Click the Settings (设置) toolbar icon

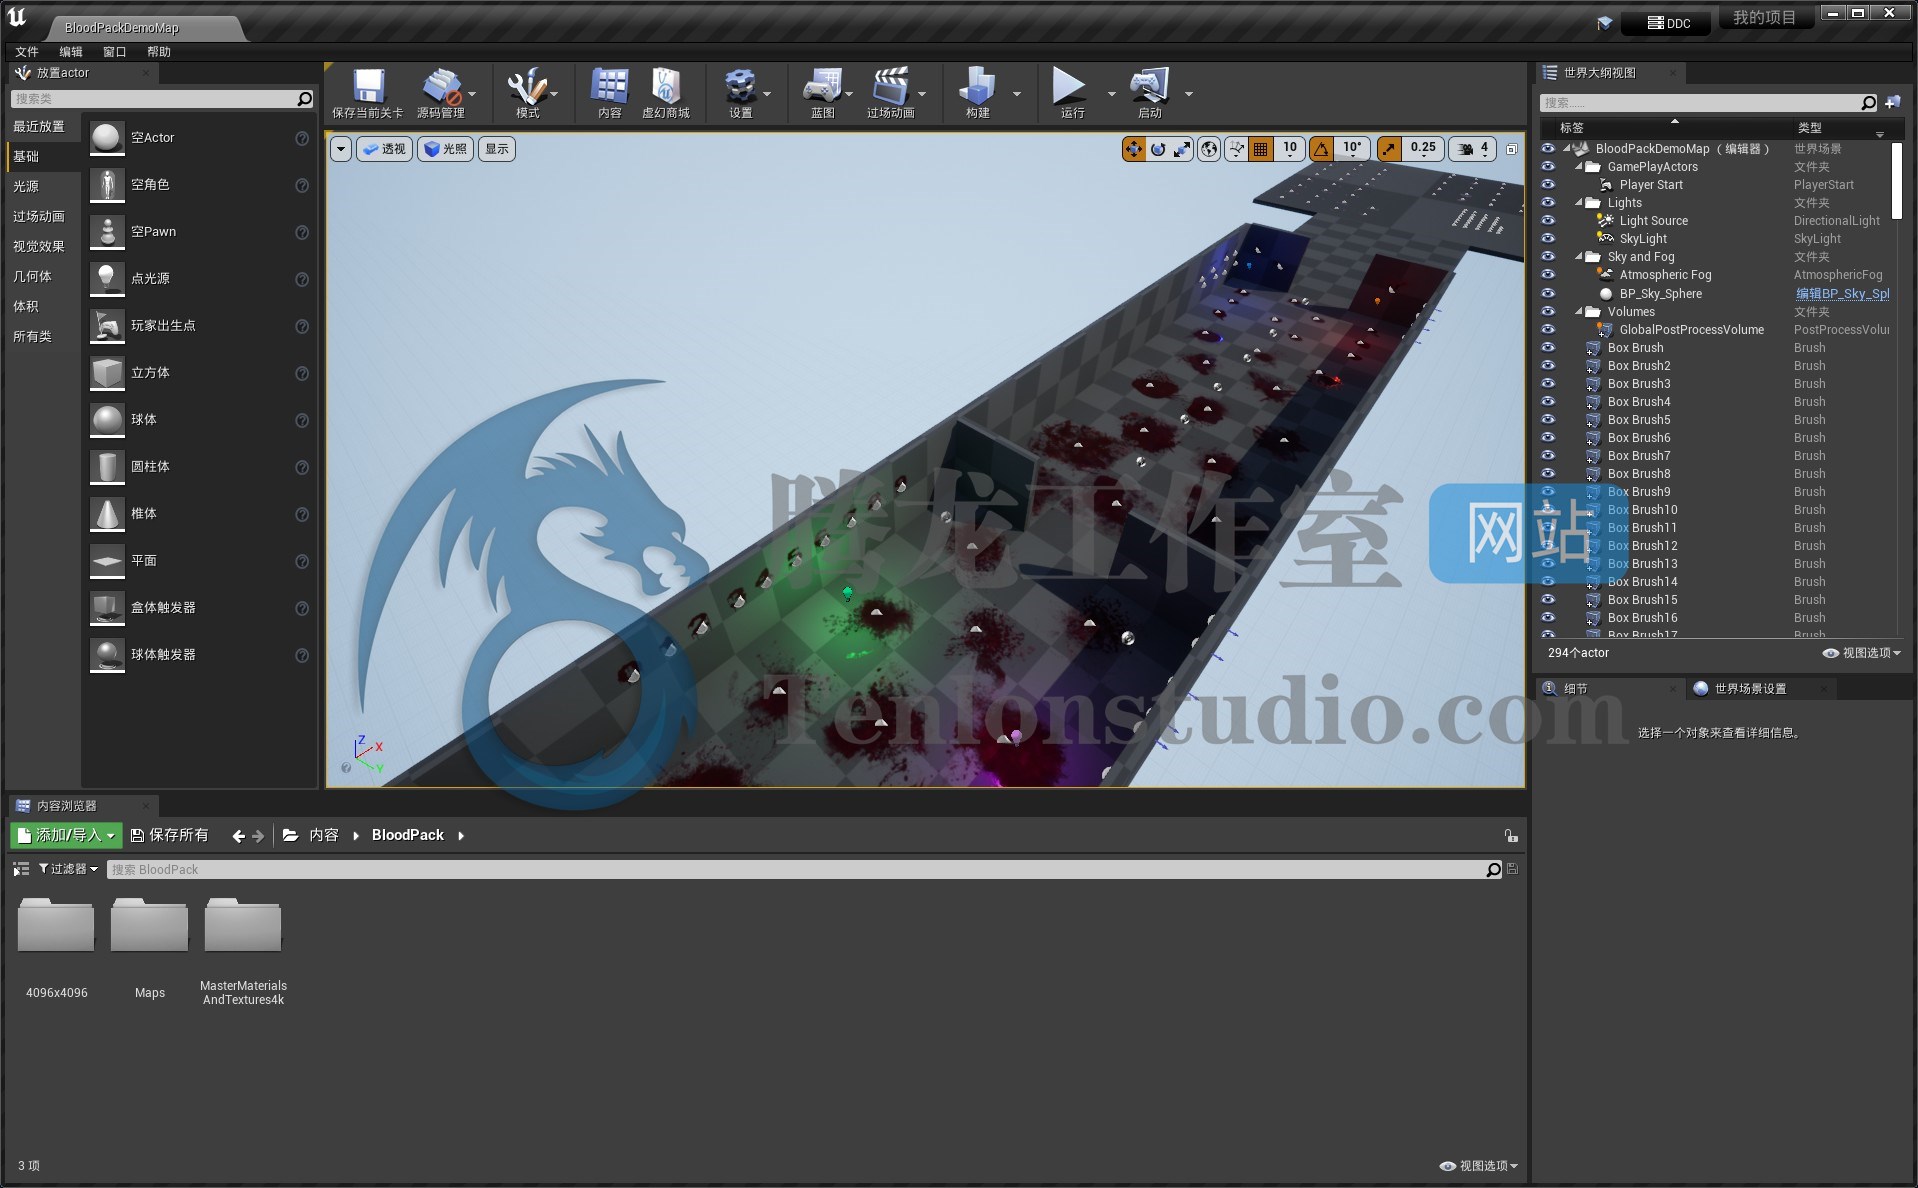(x=740, y=87)
